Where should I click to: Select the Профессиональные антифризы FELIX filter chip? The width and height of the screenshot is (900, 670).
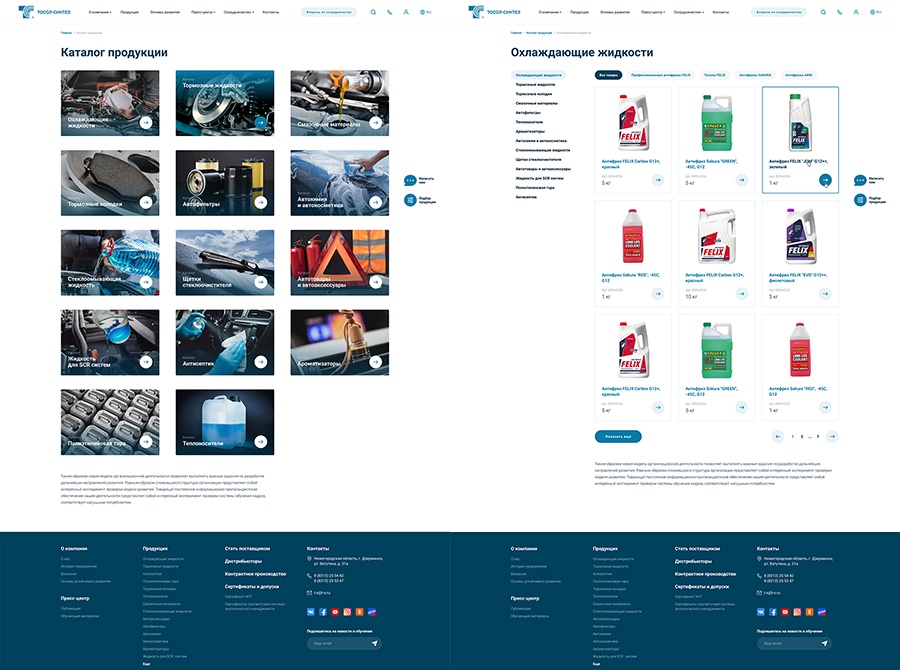[661, 75]
